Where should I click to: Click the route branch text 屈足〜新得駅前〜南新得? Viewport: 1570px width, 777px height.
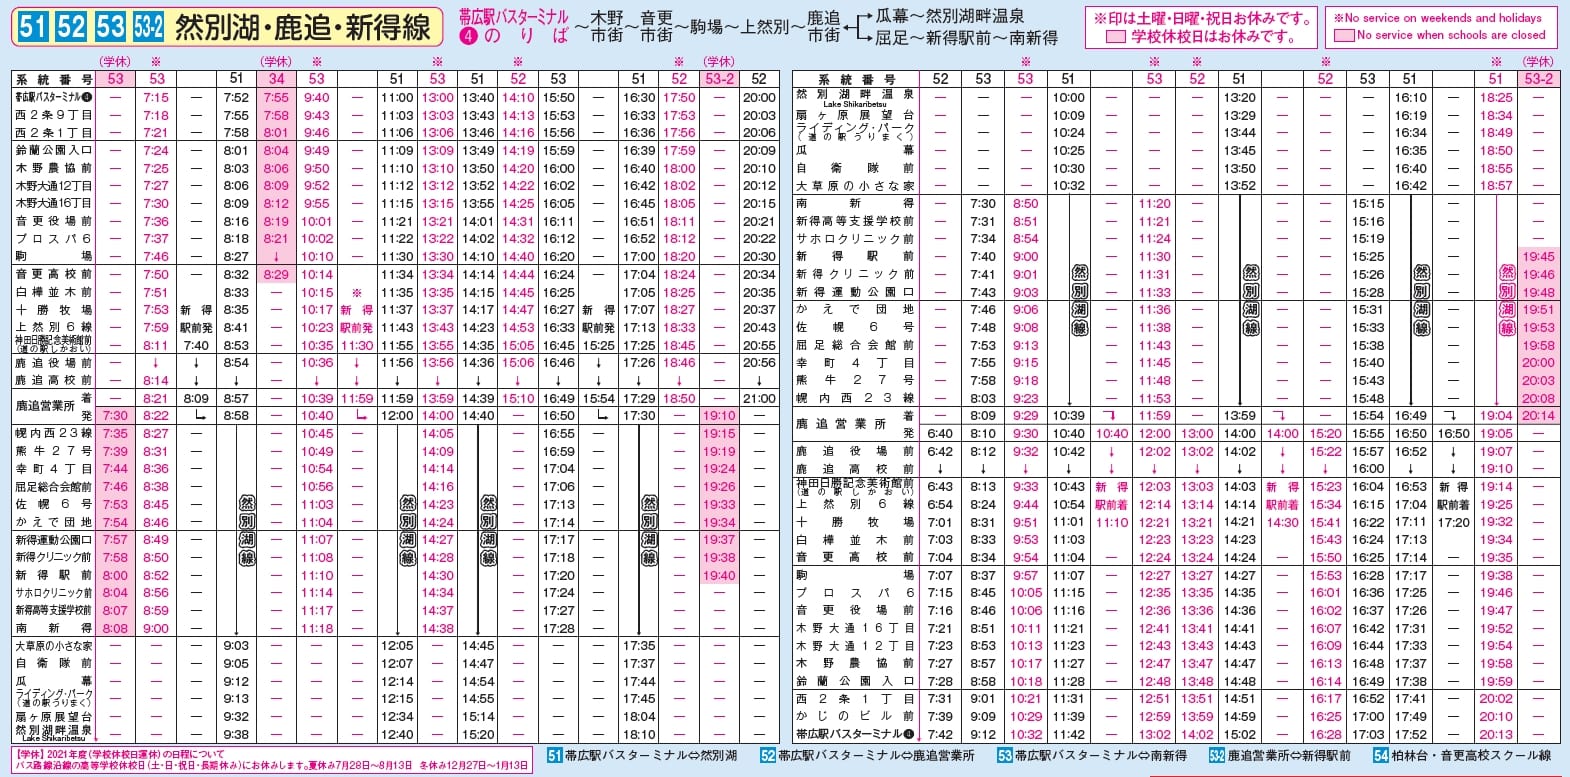pos(966,38)
